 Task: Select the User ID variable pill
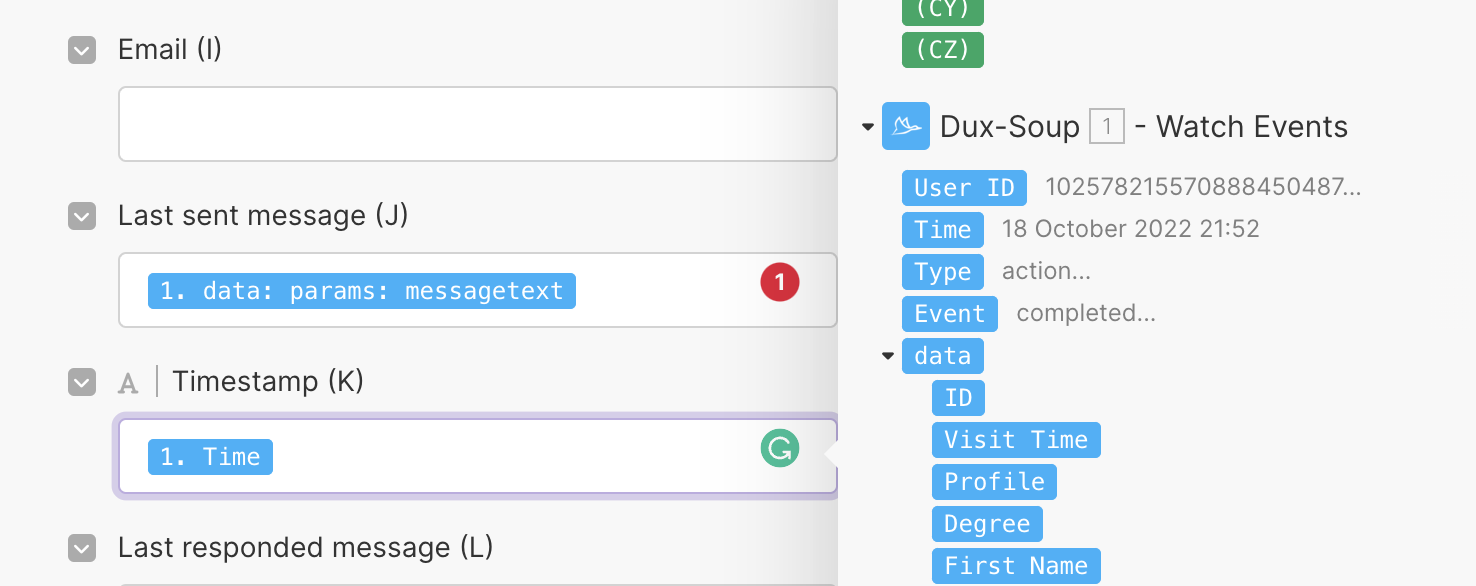963,188
